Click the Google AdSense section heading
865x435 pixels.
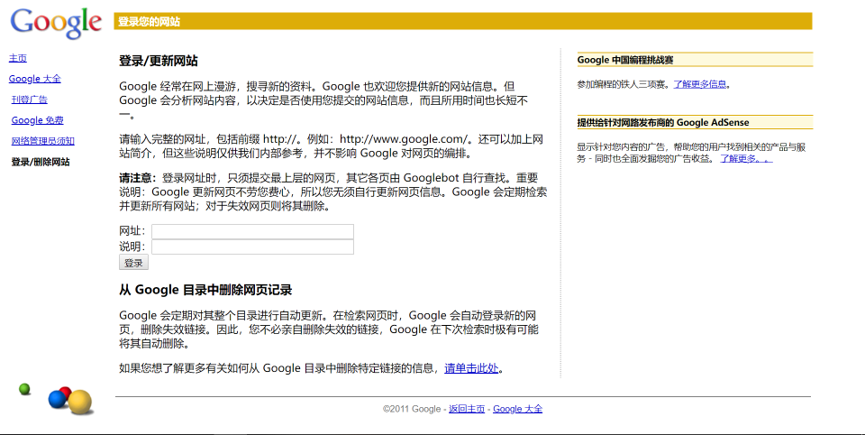pos(663,122)
